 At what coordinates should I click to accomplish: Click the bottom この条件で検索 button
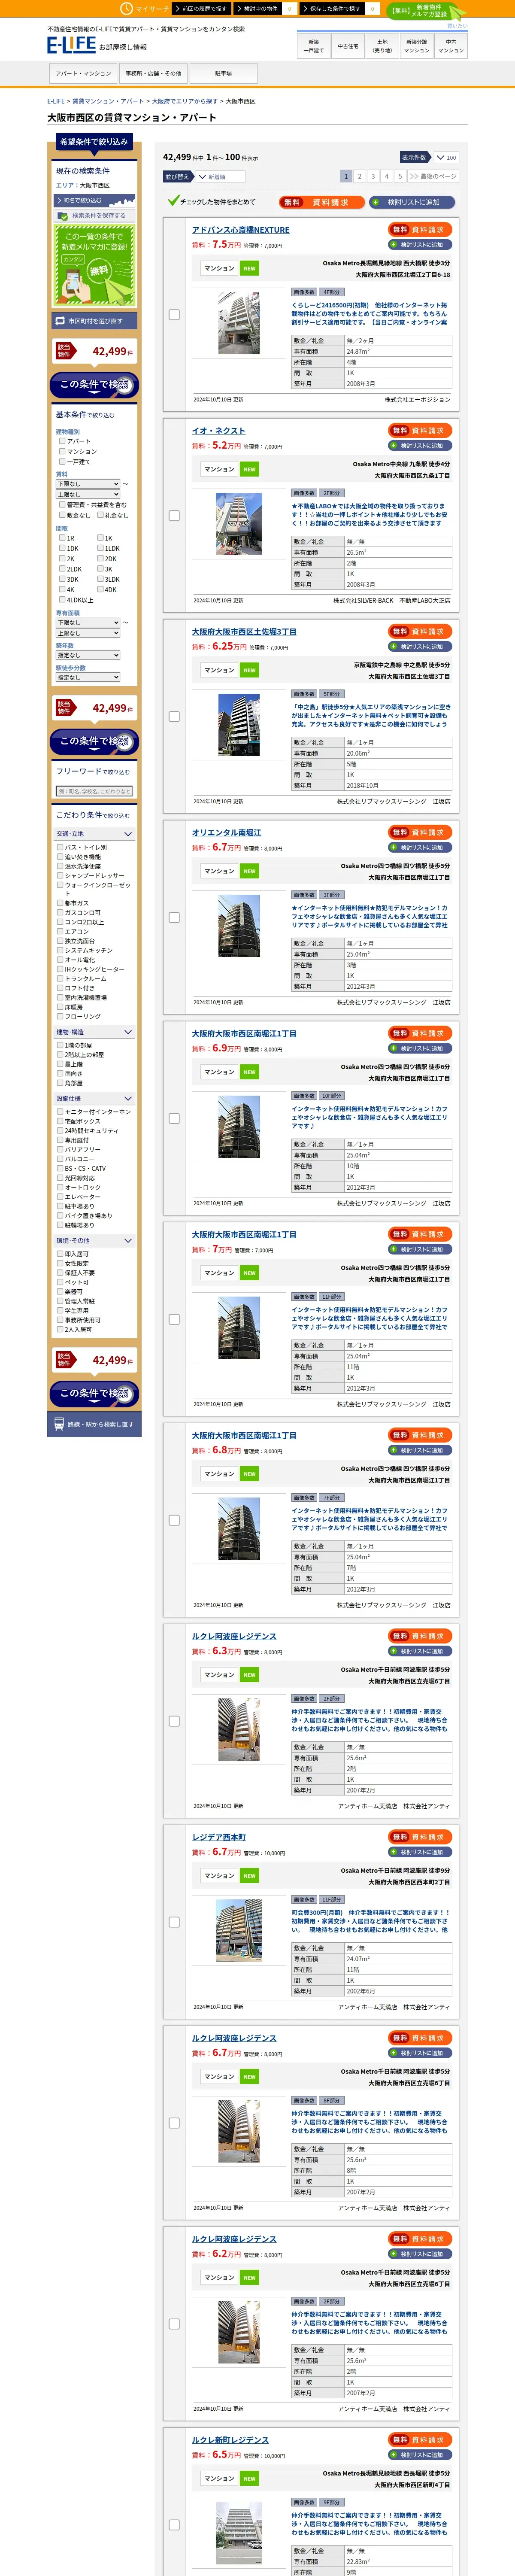[x=94, y=1393]
